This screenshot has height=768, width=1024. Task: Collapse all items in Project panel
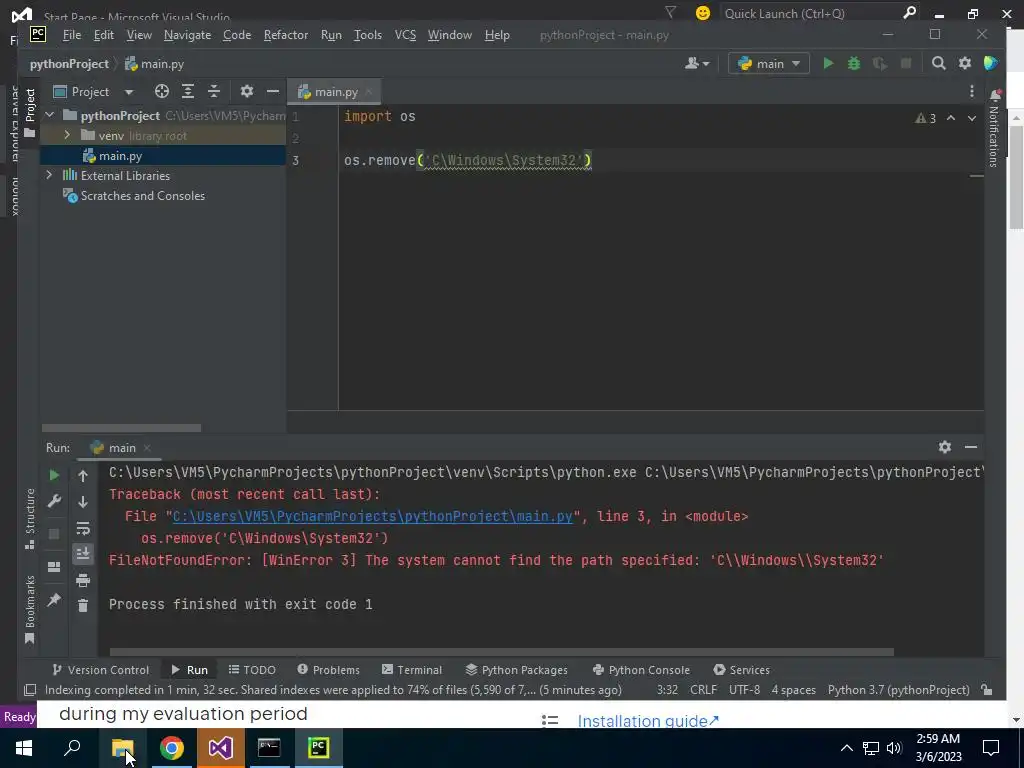[214, 91]
